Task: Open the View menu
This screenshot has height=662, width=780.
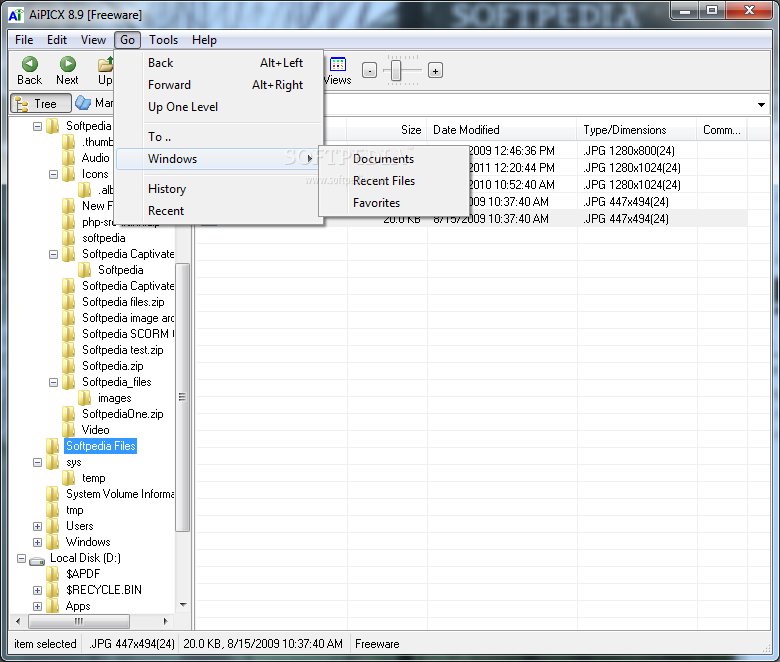Action: pyautogui.click(x=93, y=40)
